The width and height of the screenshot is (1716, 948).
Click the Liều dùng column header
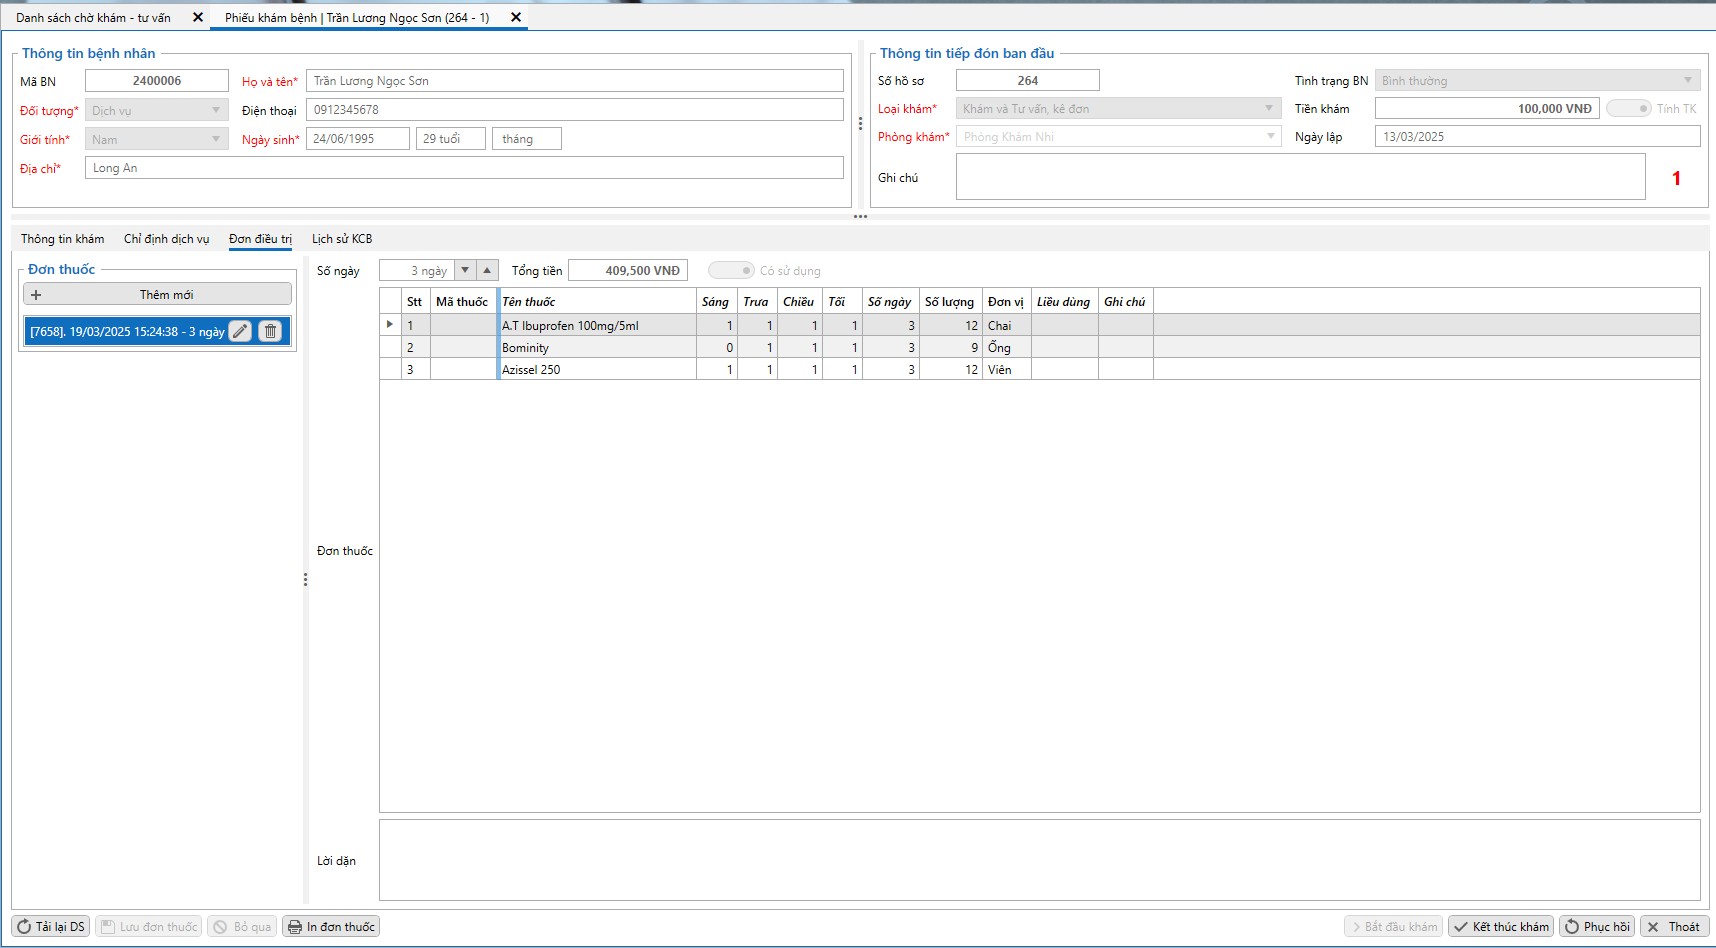[1064, 301]
